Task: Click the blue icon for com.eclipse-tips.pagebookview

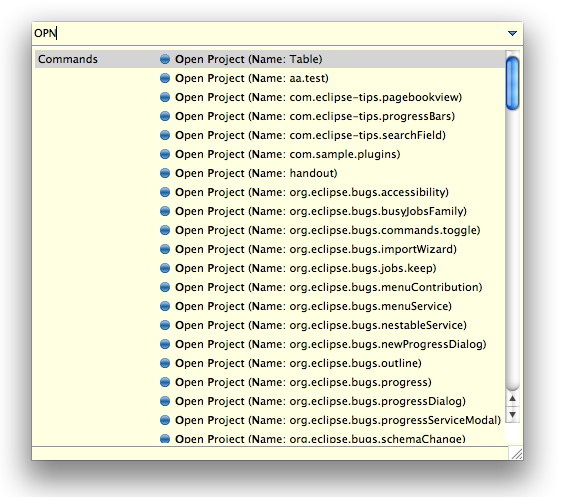Action: pos(165,97)
